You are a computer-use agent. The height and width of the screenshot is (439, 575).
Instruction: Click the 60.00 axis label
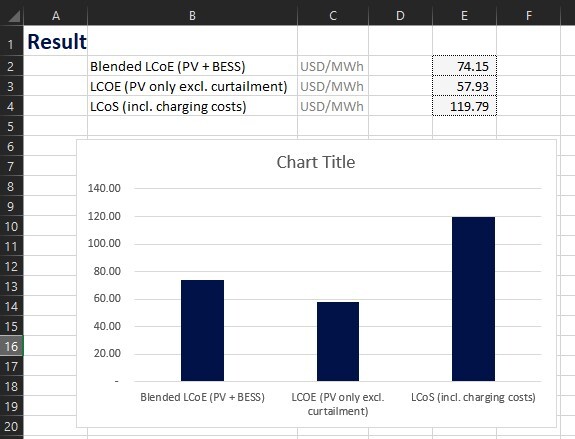(107, 298)
